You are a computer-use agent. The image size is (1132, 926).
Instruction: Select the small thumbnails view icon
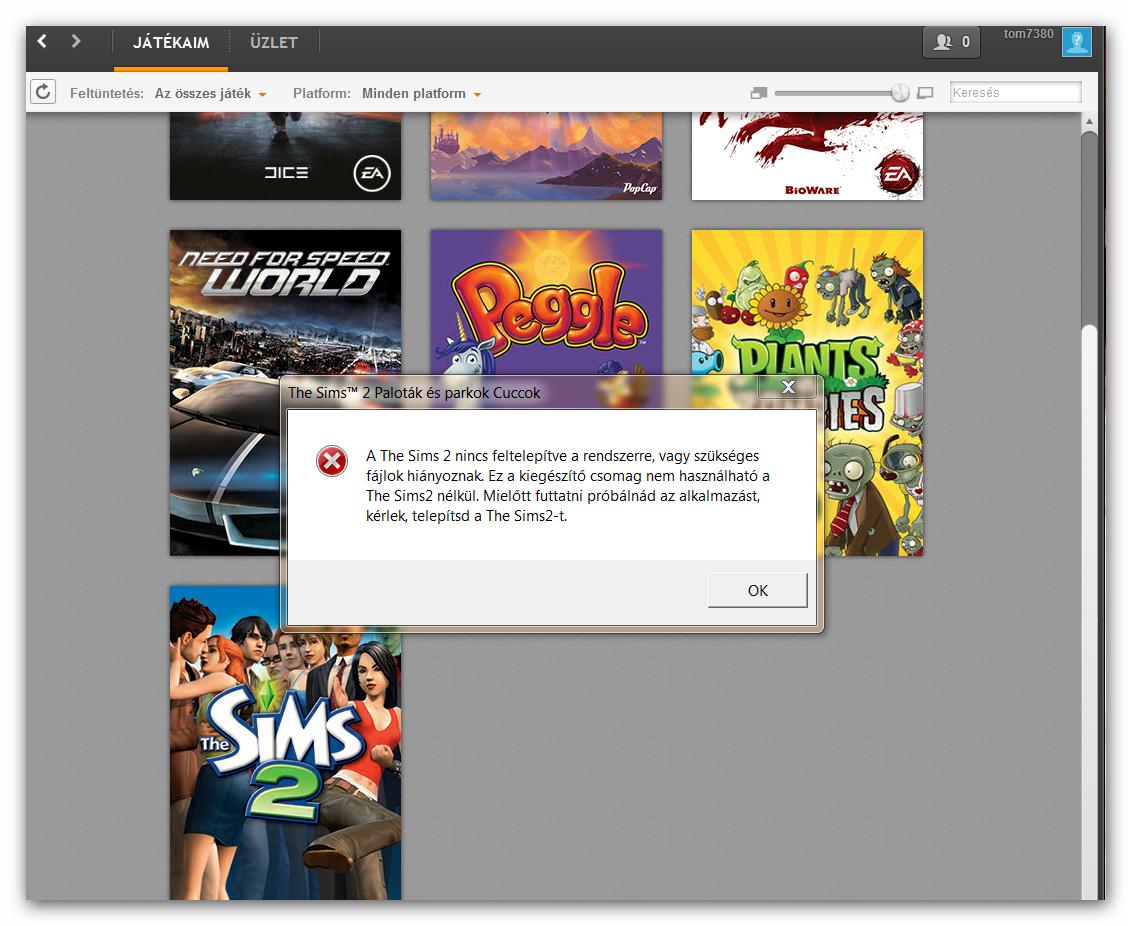tap(758, 92)
